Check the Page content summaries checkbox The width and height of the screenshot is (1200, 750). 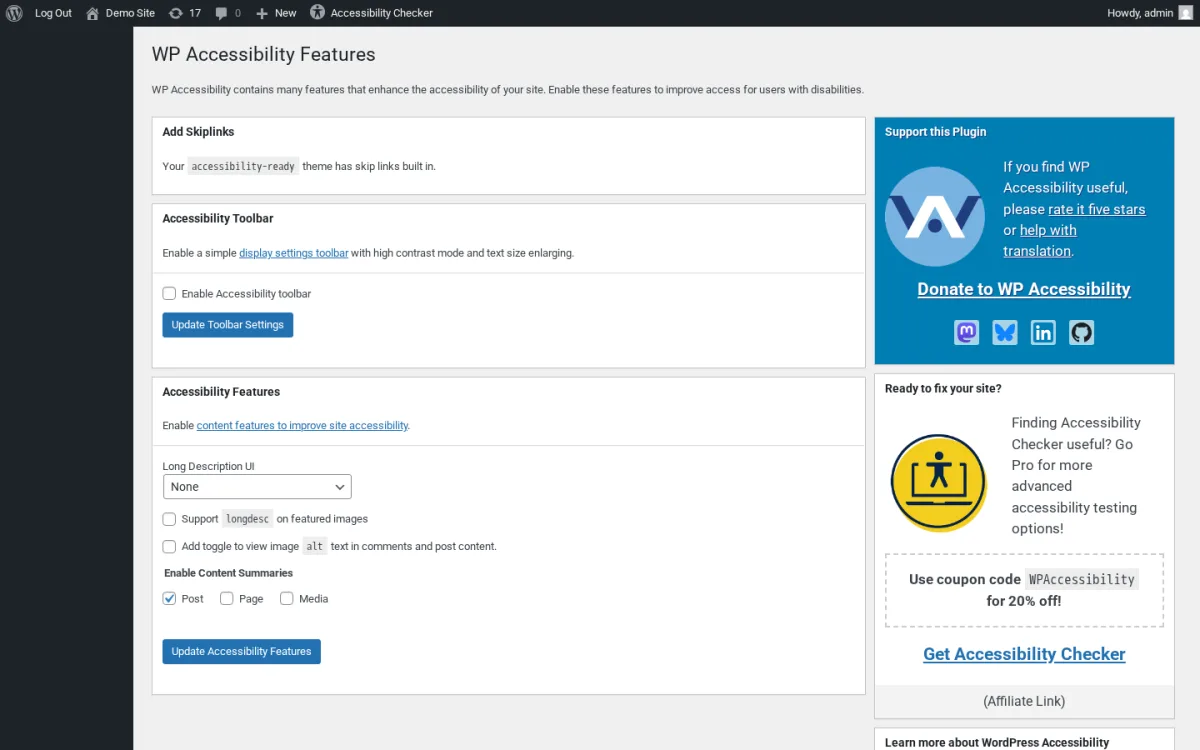[x=227, y=598]
